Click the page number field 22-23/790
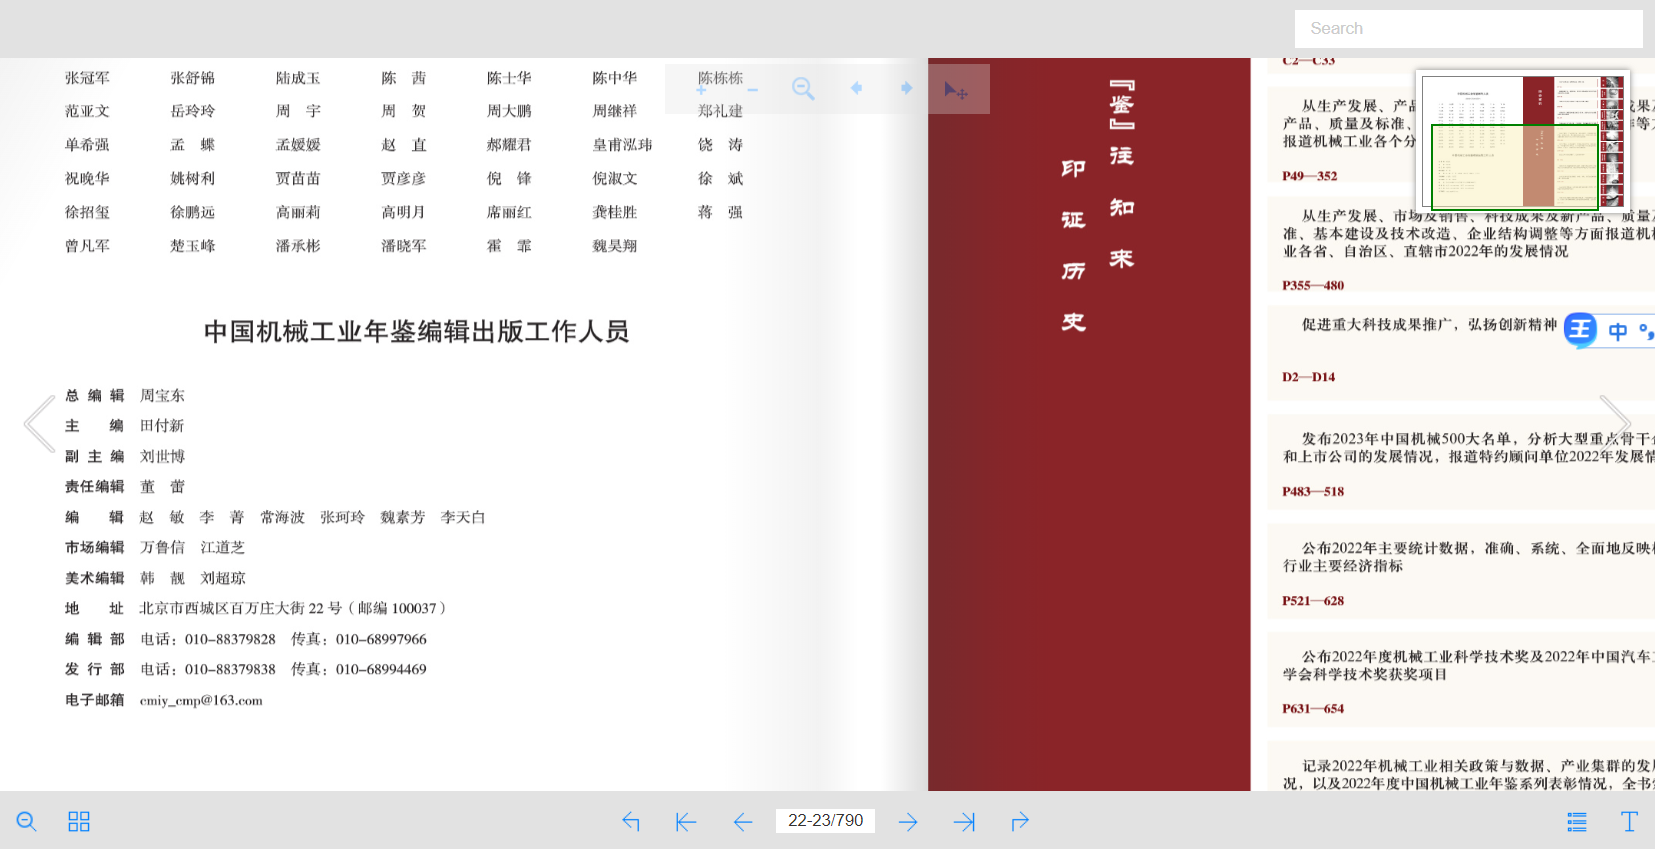Viewport: 1655px width, 849px height. tap(826, 821)
